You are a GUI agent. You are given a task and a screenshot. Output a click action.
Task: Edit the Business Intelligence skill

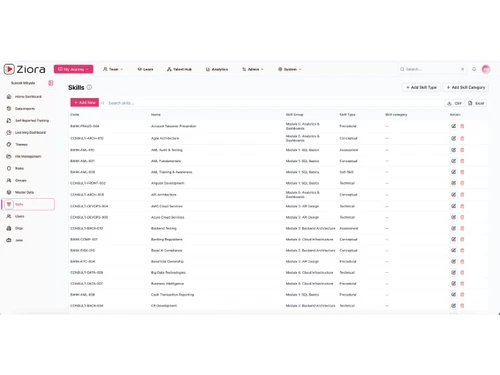click(x=453, y=283)
